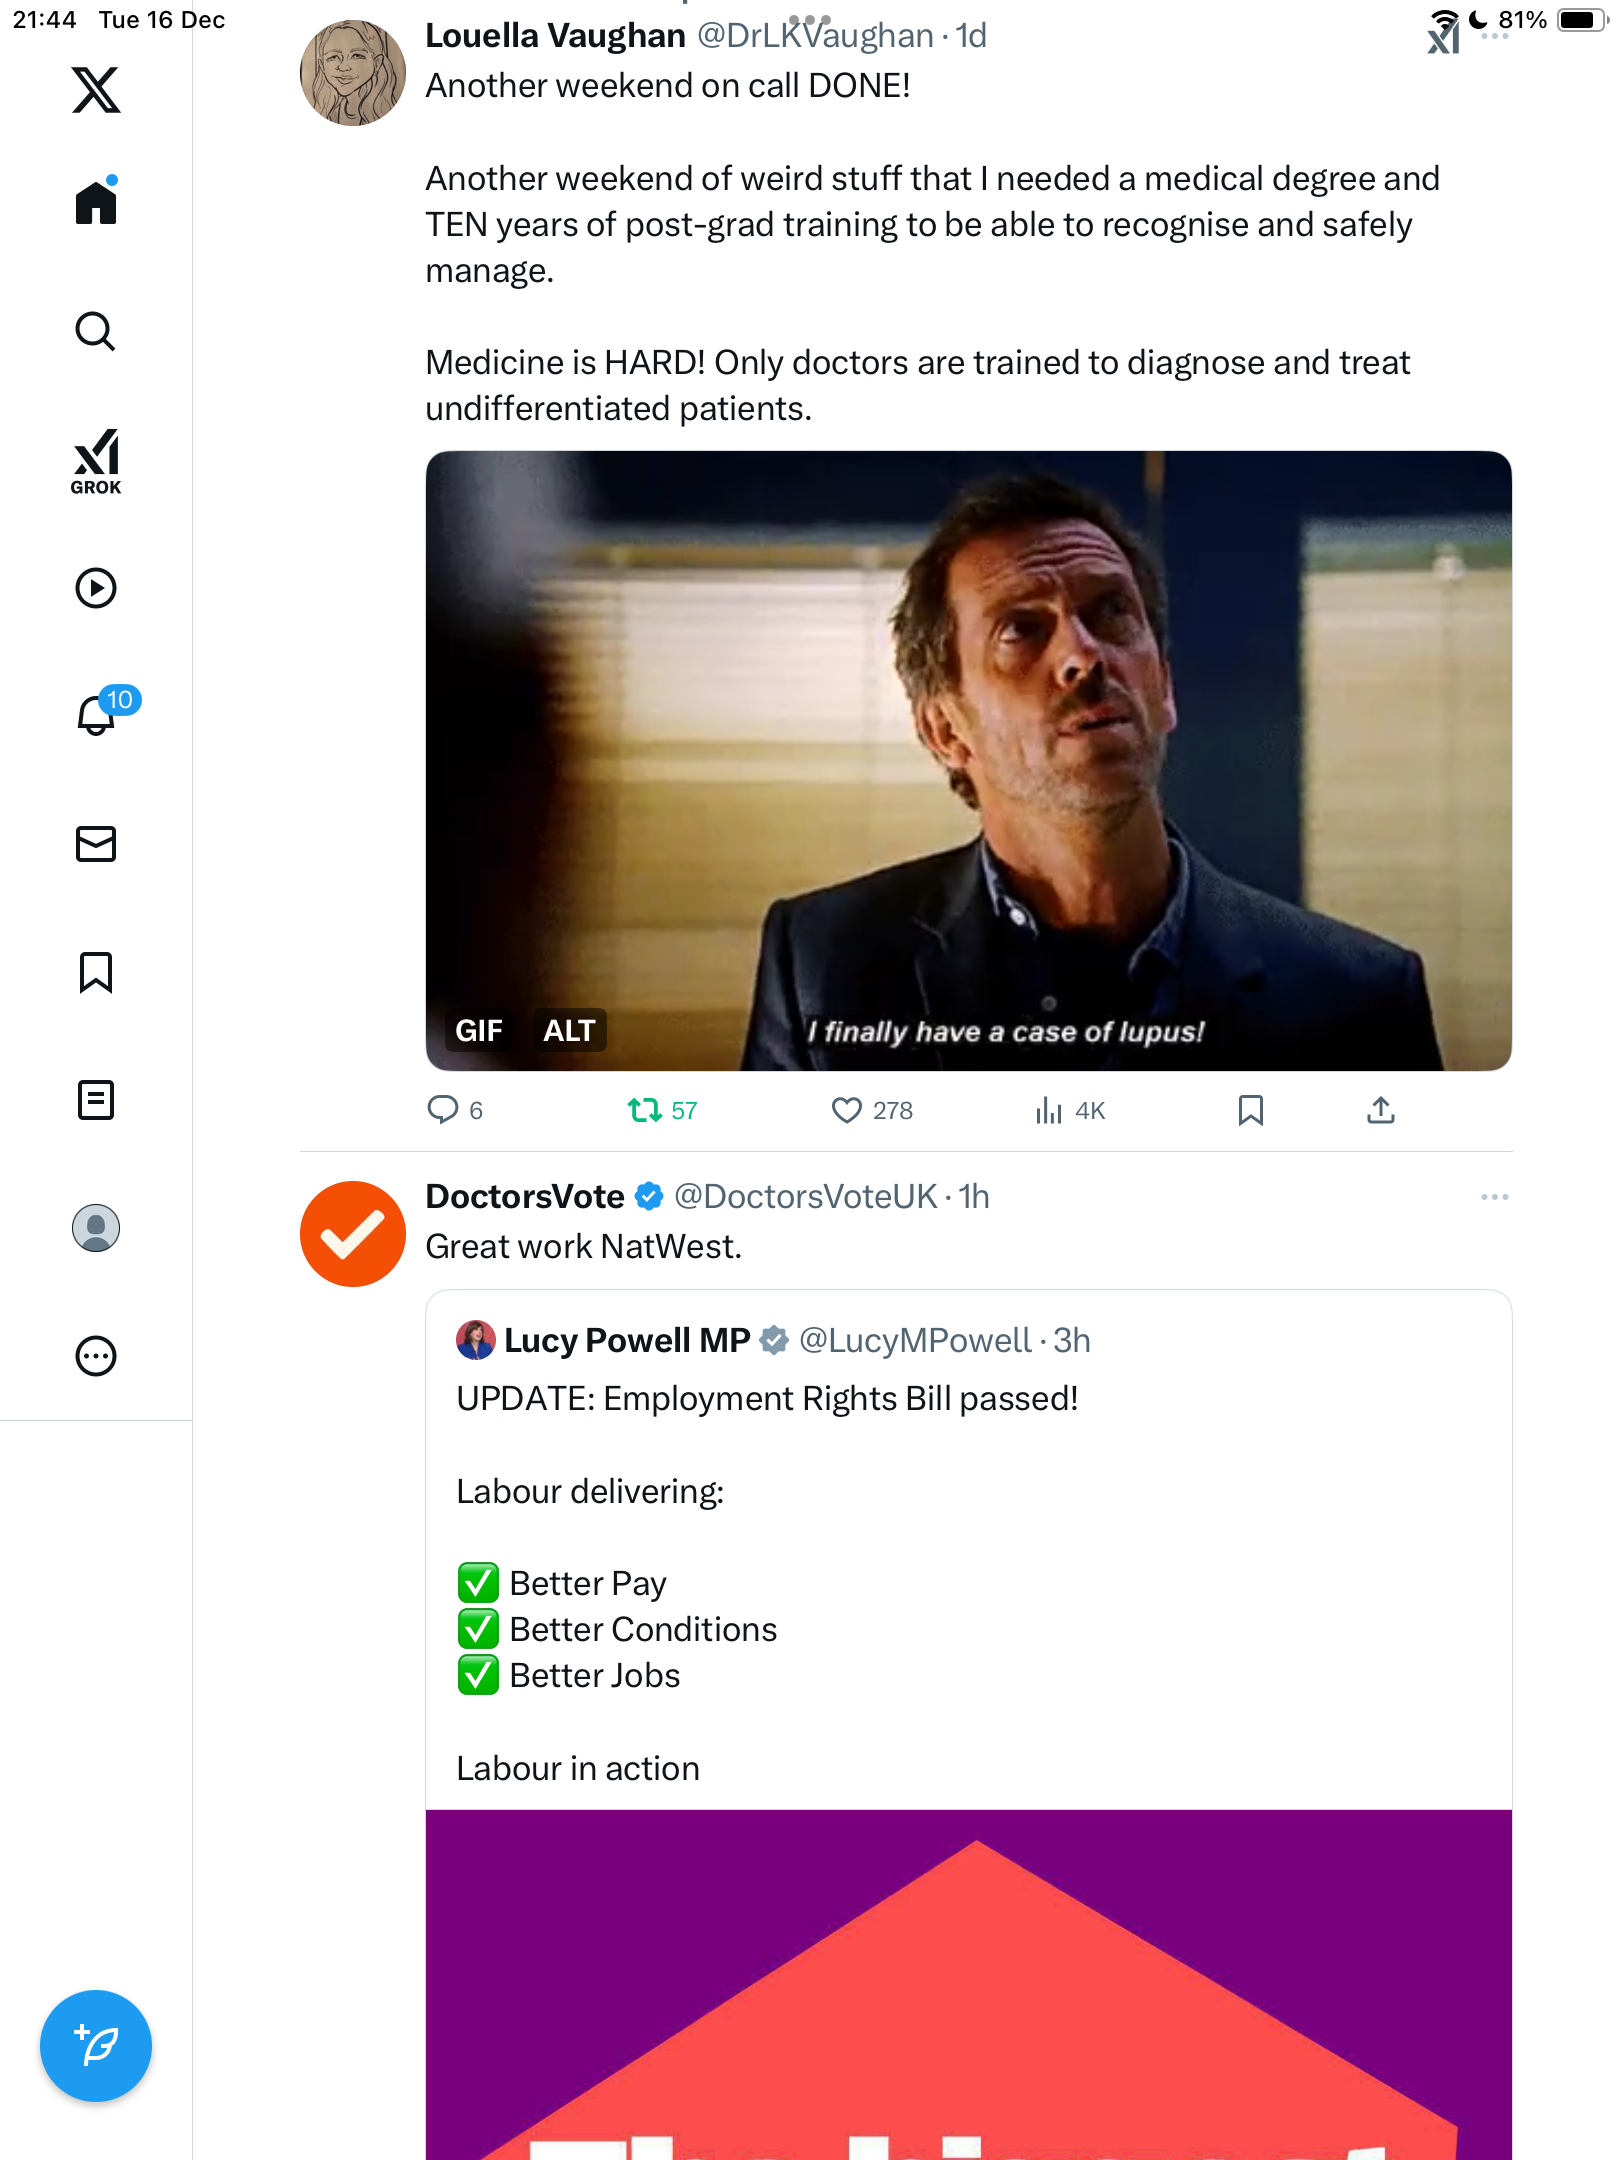Open direct messages envelope icon

(x=96, y=844)
